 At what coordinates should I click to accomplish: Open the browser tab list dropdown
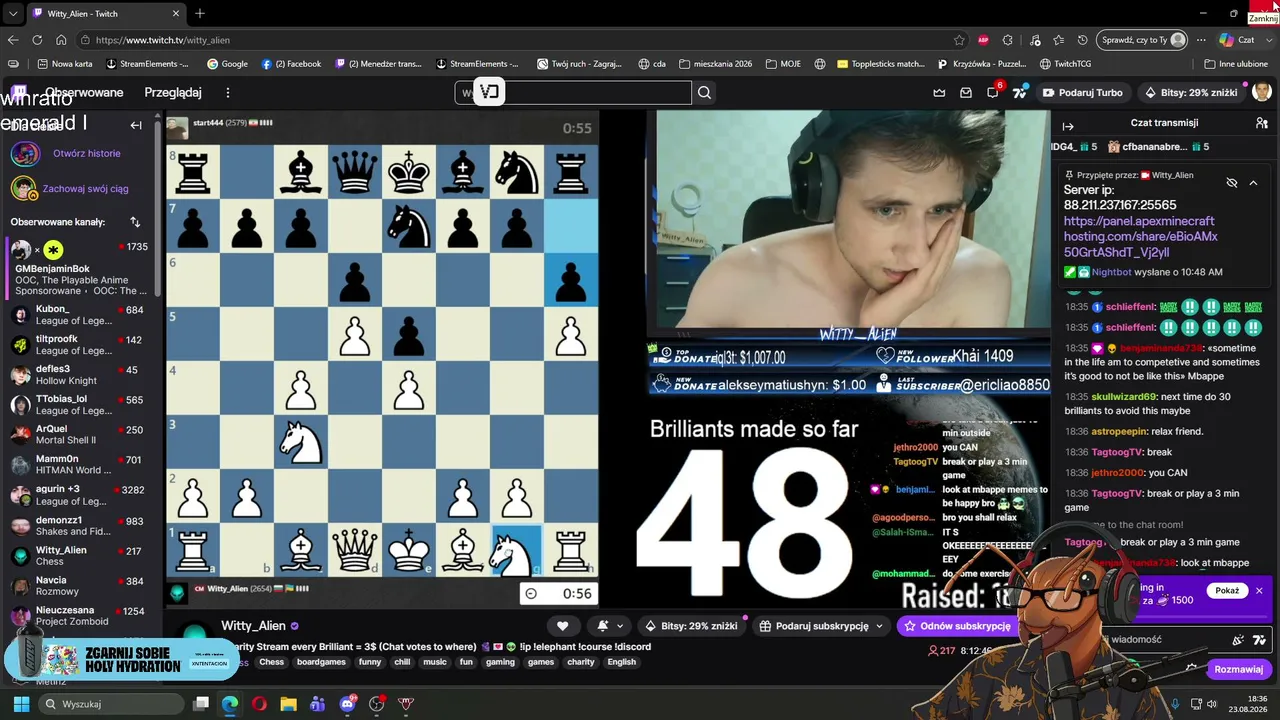pyautogui.click(x=12, y=14)
